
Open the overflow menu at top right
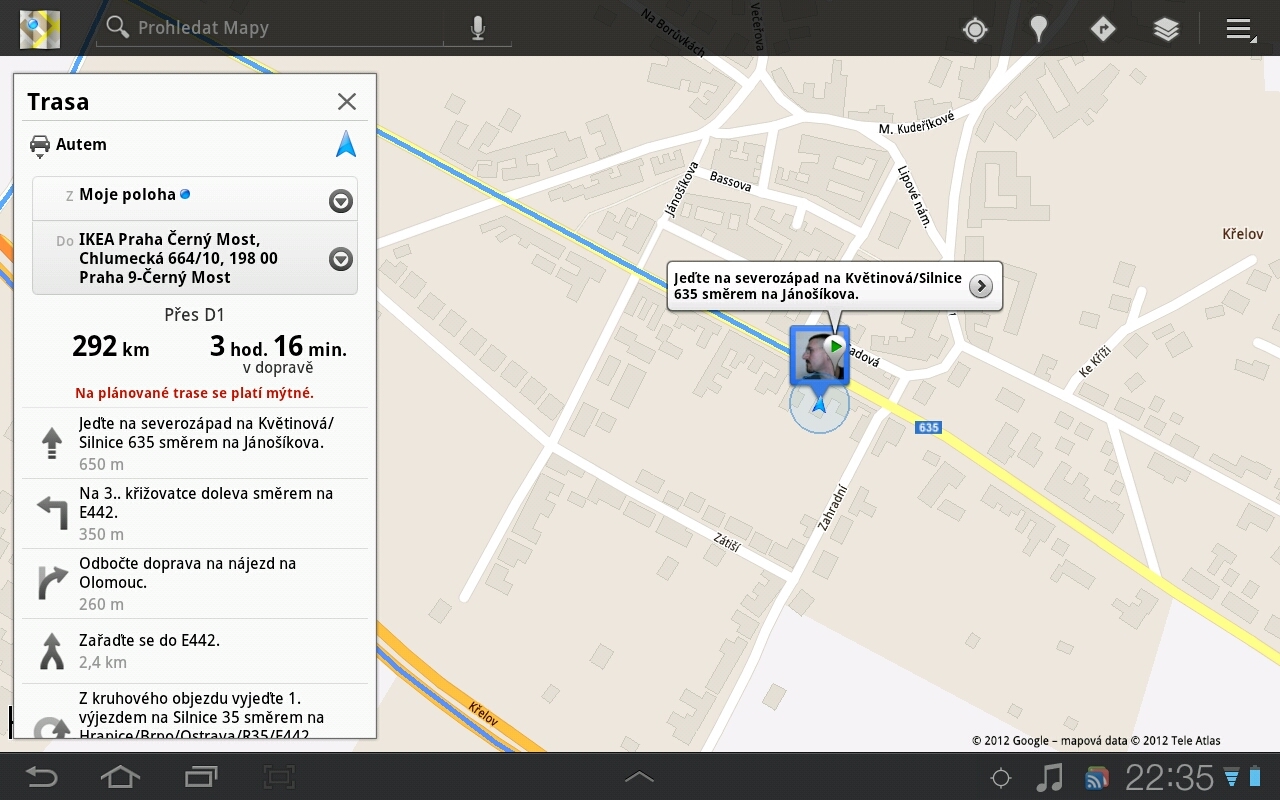click(1238, 29)
